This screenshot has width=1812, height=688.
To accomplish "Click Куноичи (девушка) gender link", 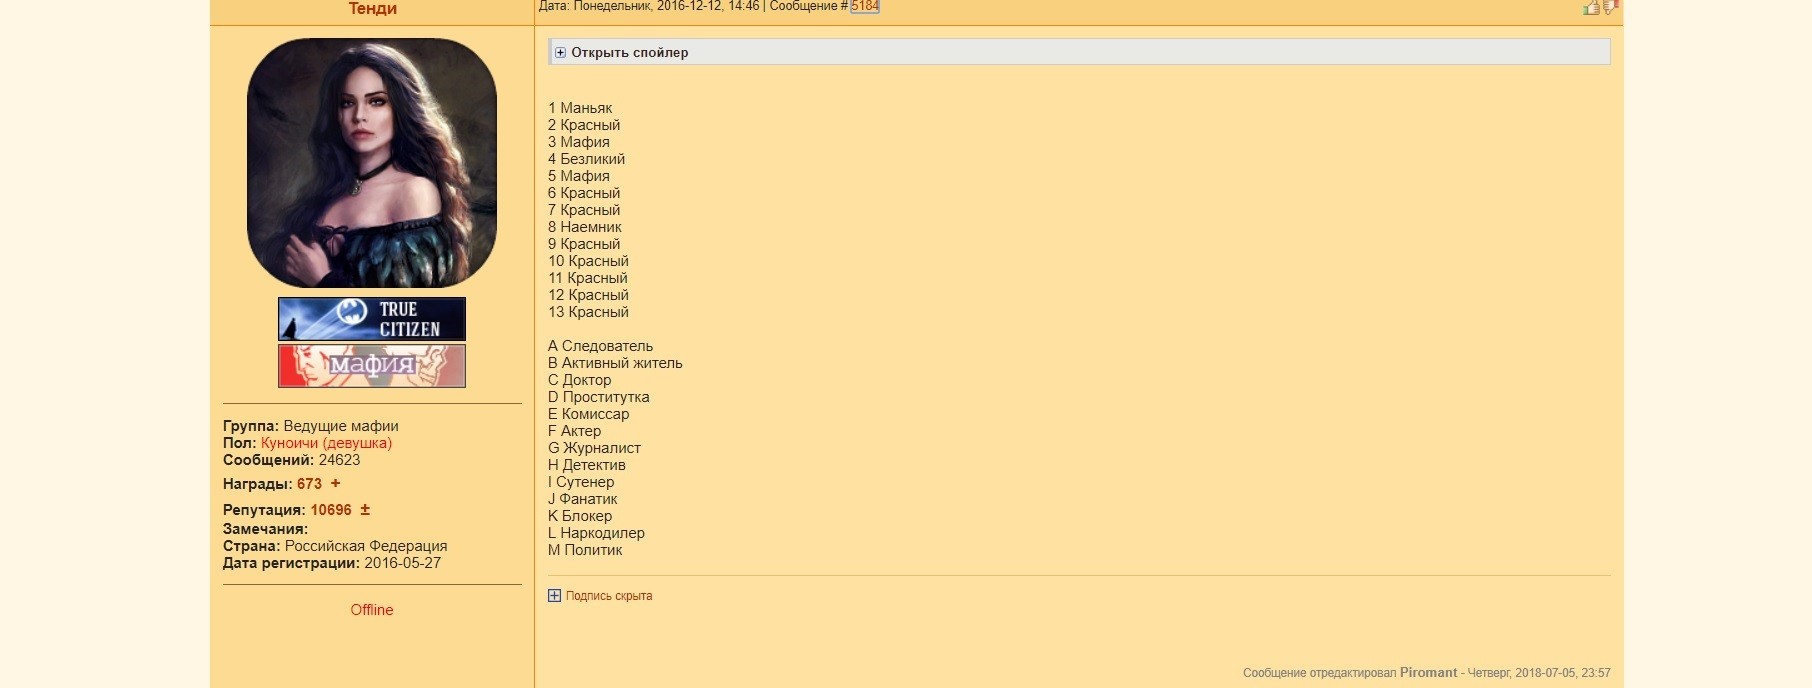I will 326,443.
